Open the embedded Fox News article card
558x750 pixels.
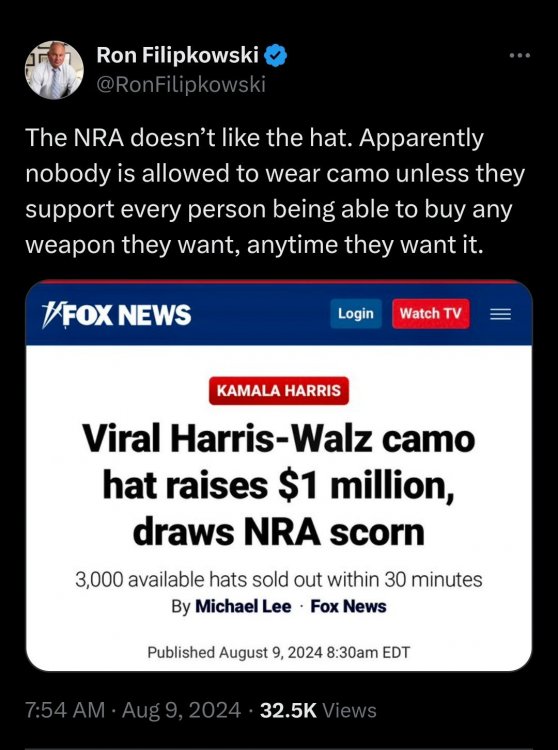(x=279, y=475)
